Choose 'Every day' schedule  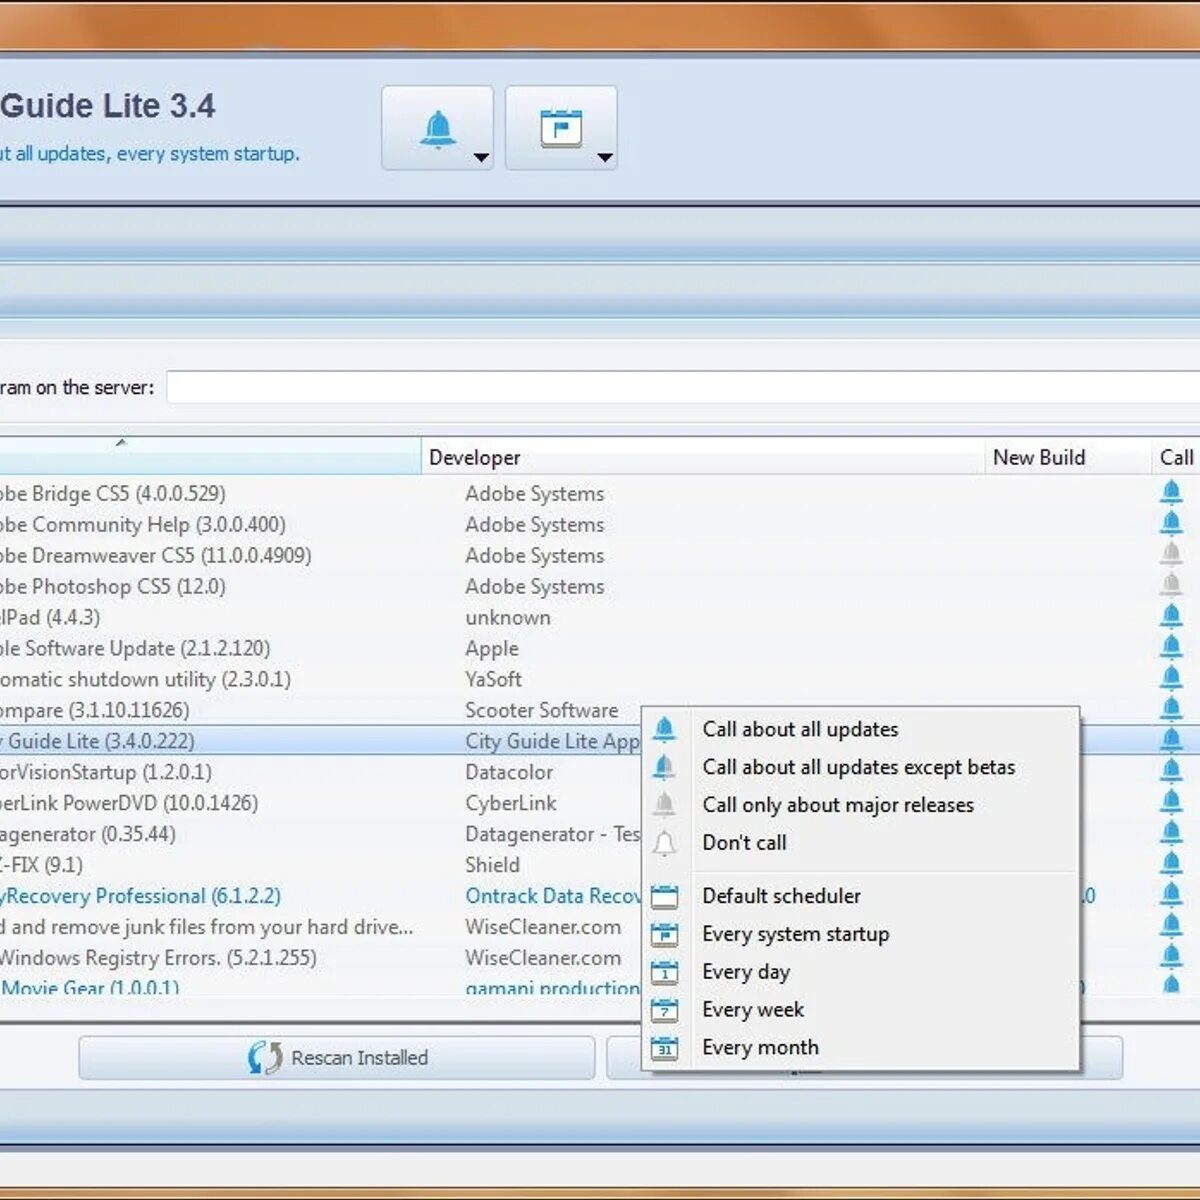860,972
